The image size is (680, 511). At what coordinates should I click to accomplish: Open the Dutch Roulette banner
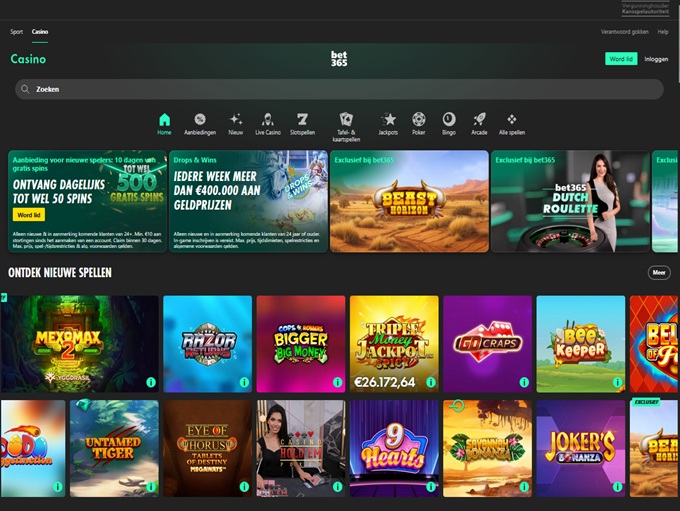[x=570, y=201]
